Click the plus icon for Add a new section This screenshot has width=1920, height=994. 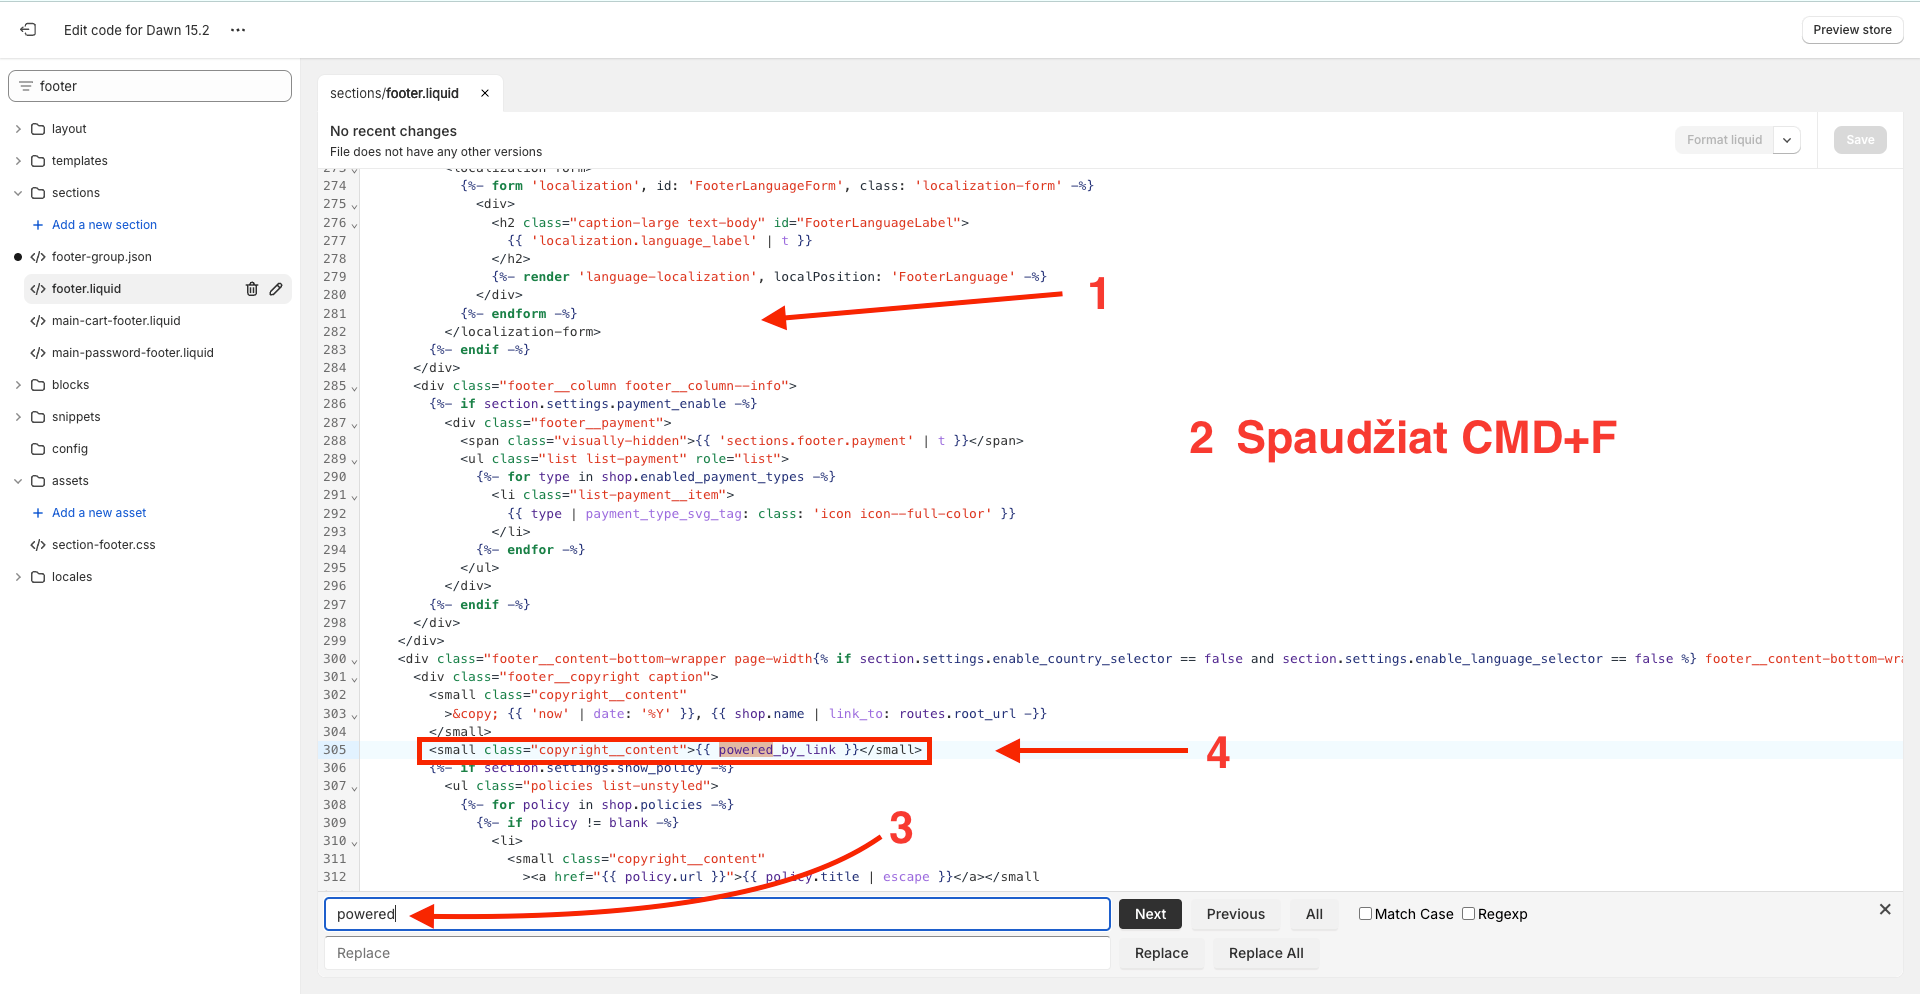(x=38, y=225)
